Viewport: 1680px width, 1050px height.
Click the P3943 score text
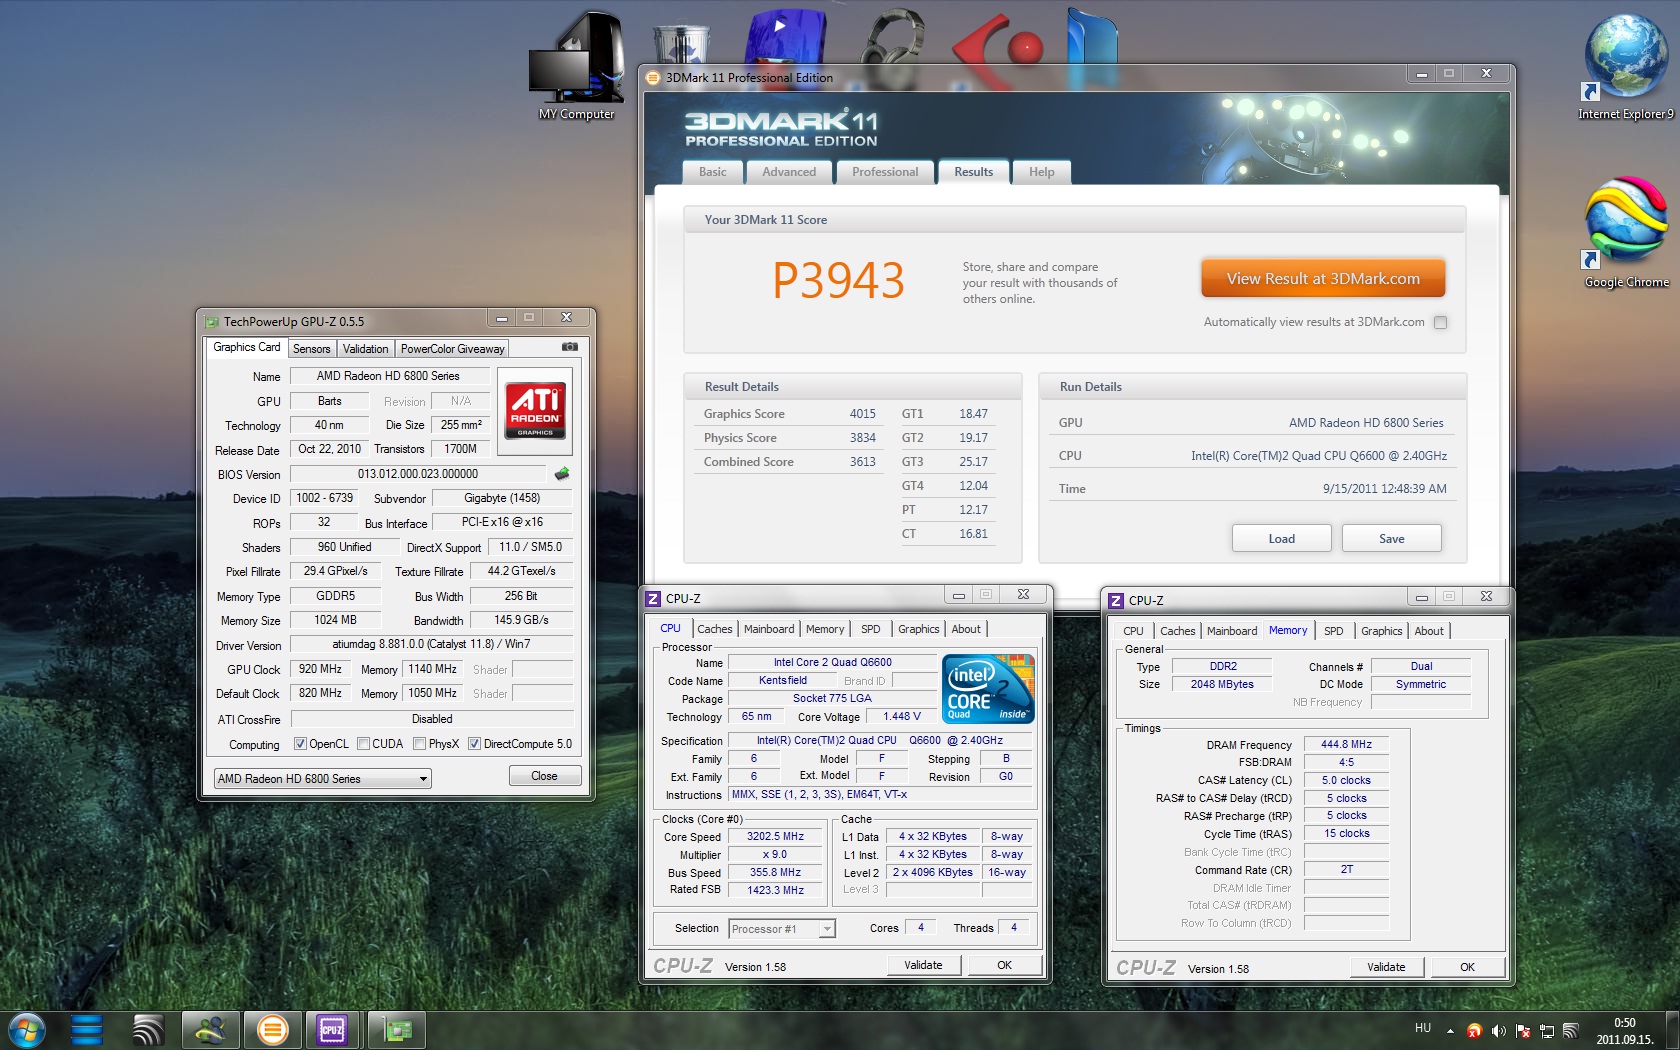838,280
